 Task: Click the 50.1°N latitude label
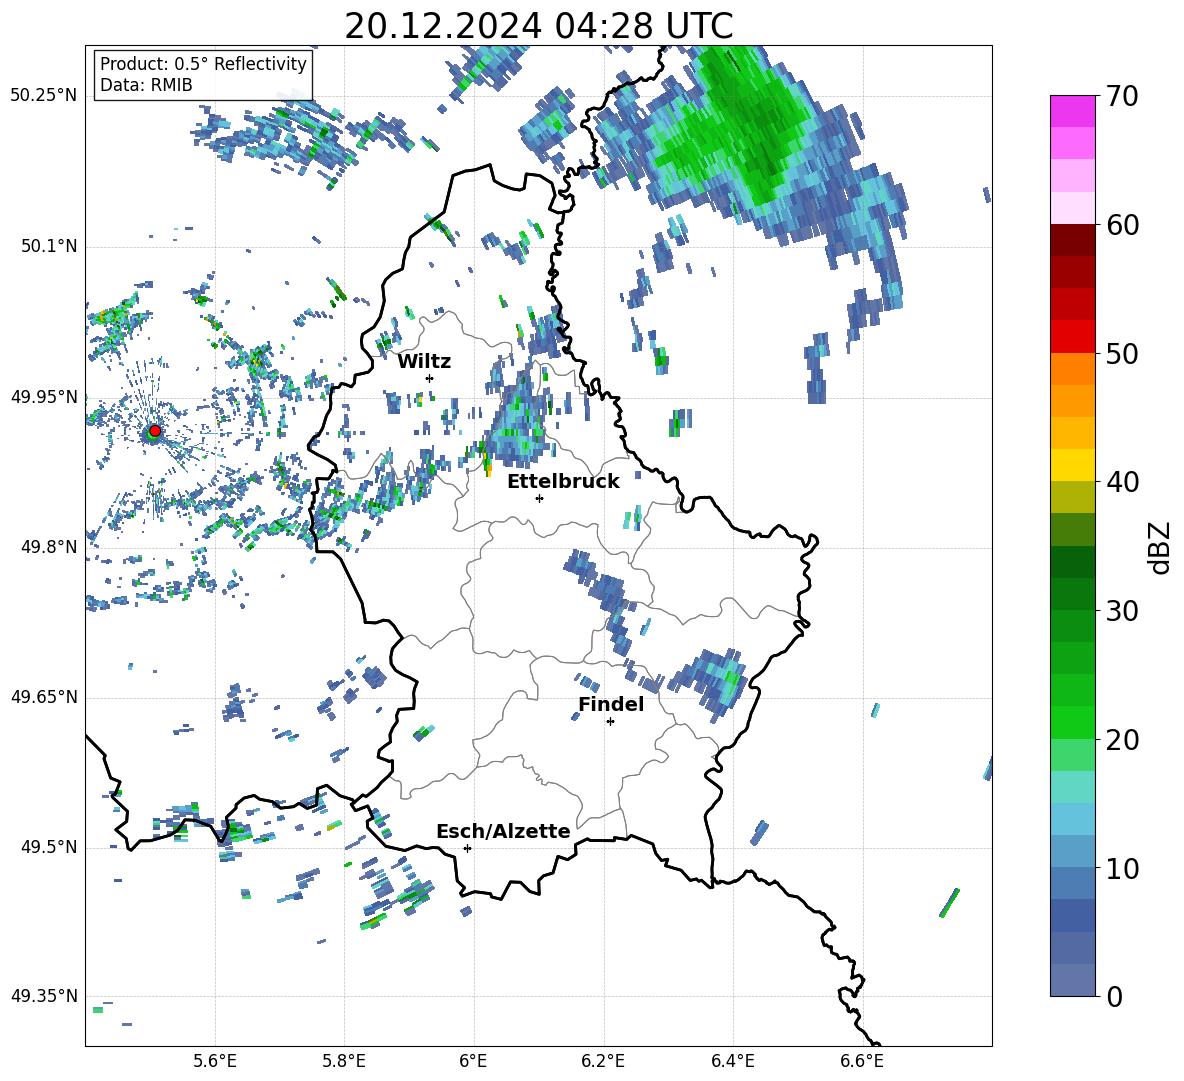pos(48,247)
